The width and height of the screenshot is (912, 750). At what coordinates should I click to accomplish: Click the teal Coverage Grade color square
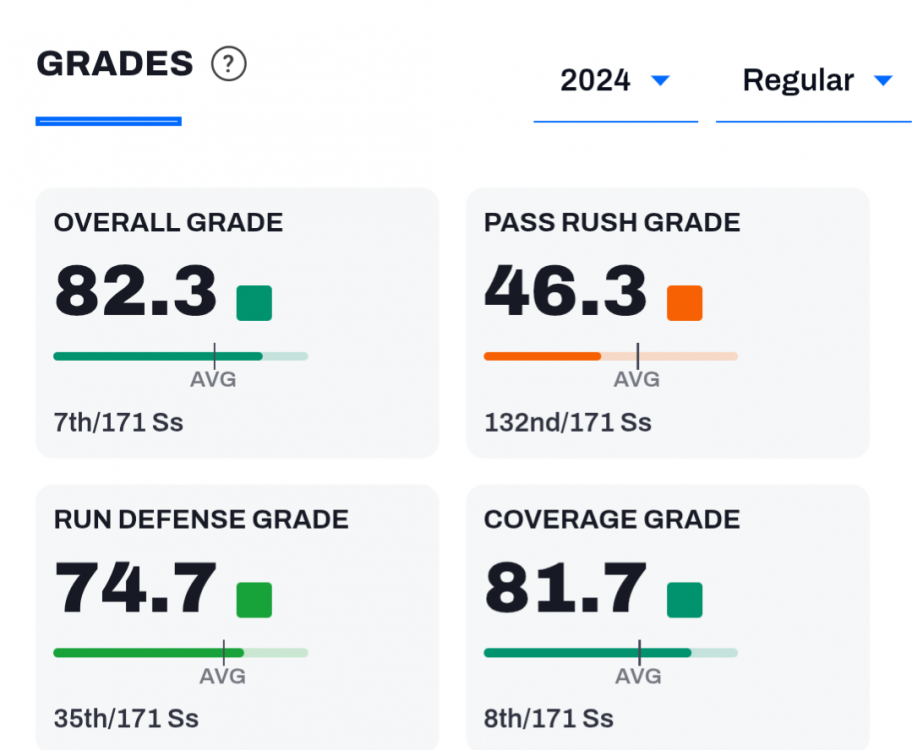click(x=684, y=600)
